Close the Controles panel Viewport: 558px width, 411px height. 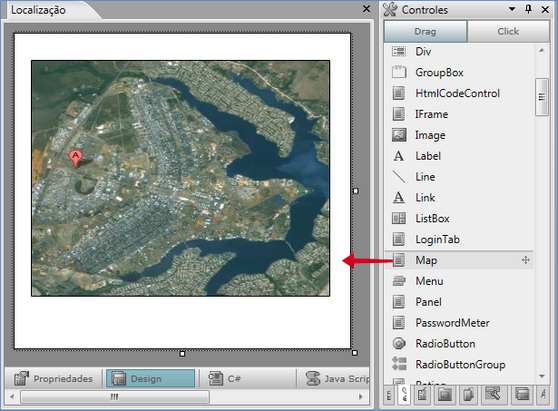pos(545,9)
